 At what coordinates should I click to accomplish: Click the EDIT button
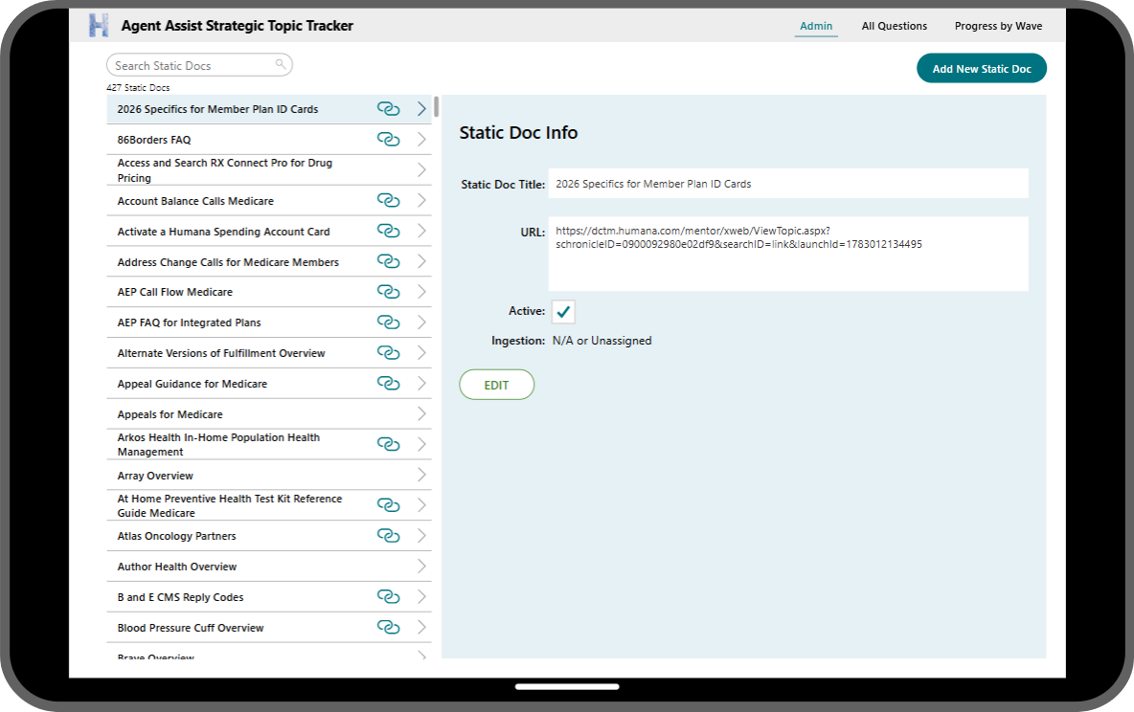(497, 385)
